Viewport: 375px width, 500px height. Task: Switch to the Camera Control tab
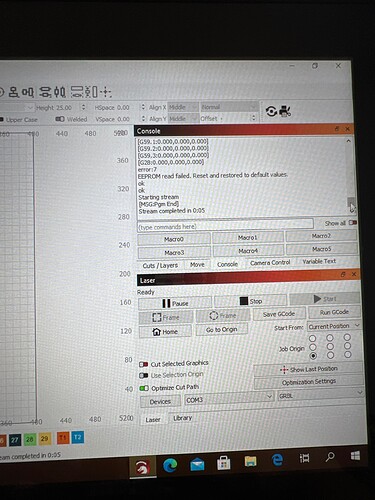point(270,263)
